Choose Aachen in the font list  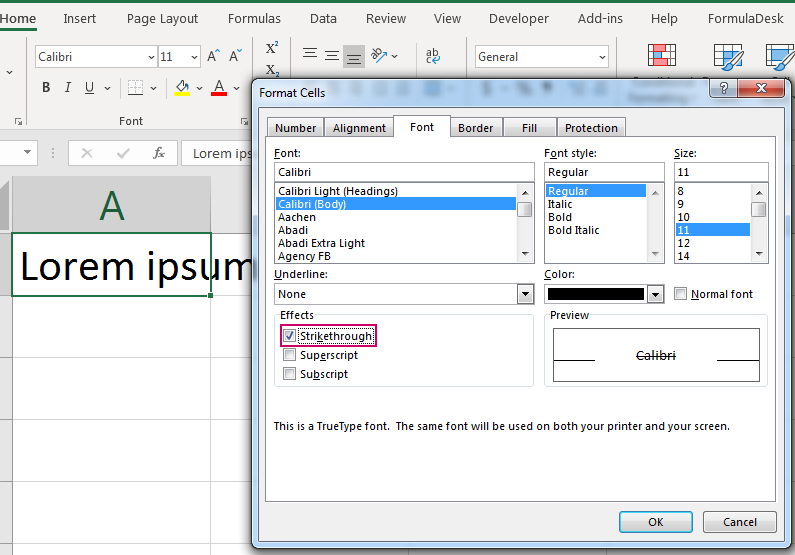click(x=297, y=217)
